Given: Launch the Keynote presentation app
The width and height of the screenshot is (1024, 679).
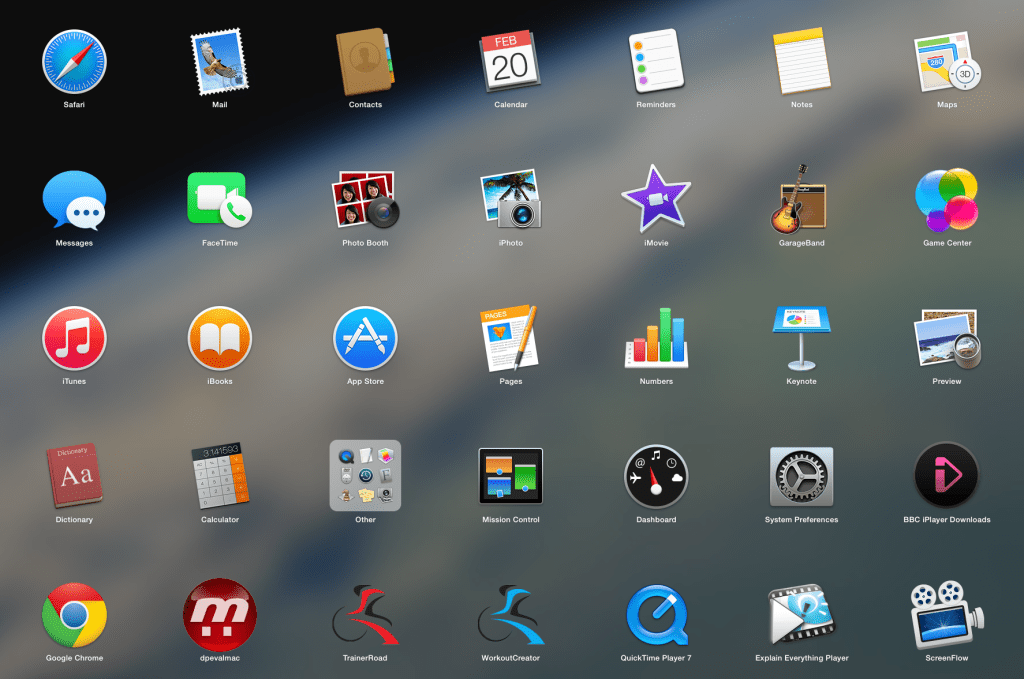Looking at the screenshot, I should tap(801, 336).
